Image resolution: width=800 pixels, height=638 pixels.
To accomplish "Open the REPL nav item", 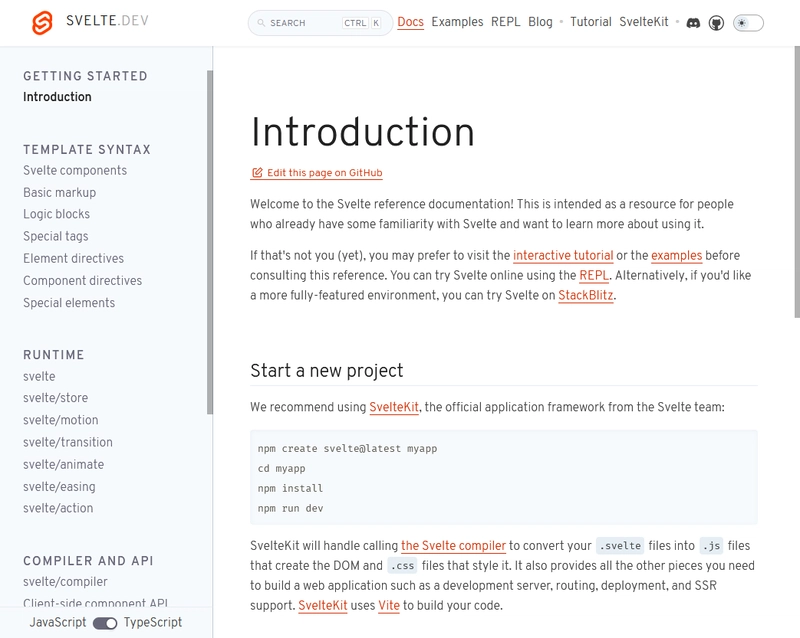I will click(x=505, y=22).
